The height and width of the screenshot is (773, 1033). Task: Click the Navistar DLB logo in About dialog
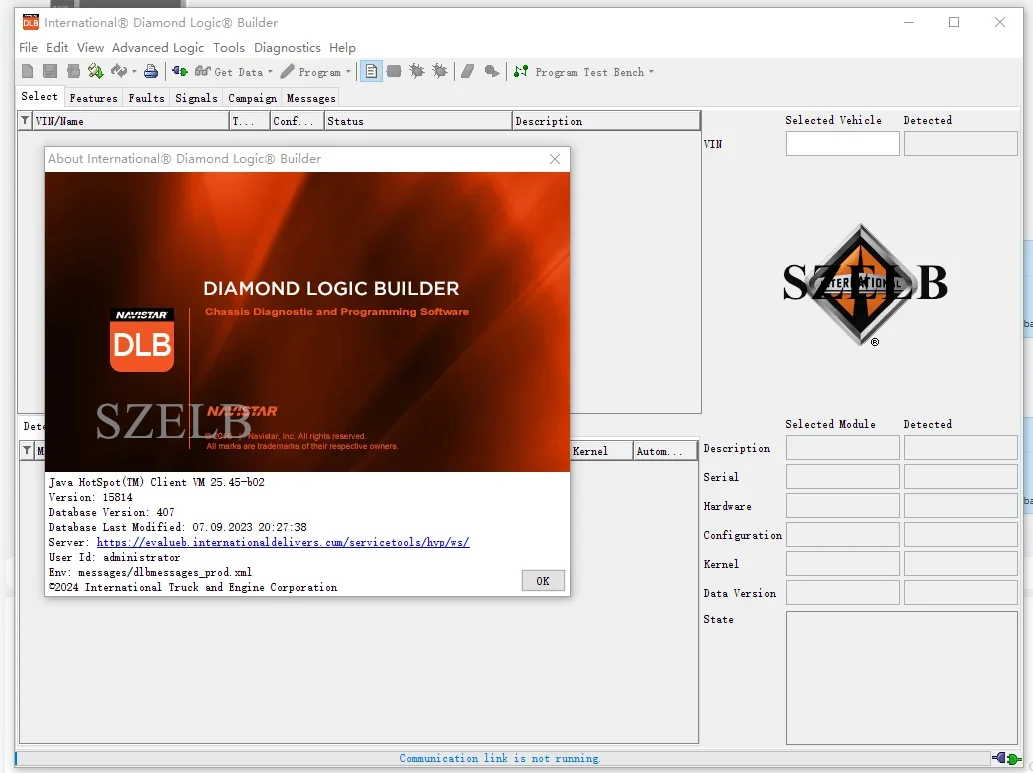[142, 339]
